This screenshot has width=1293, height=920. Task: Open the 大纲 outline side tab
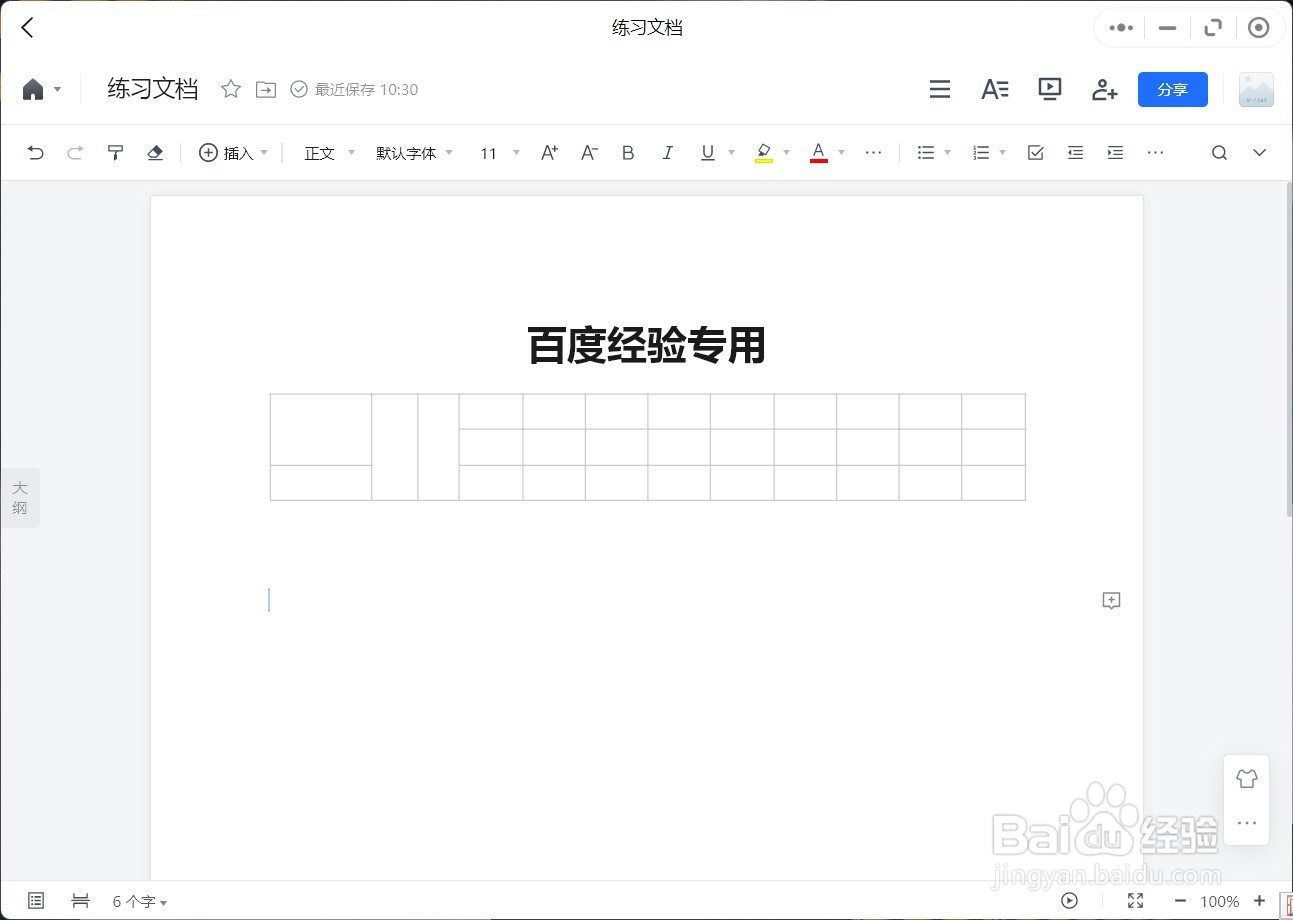coord(20,498)
